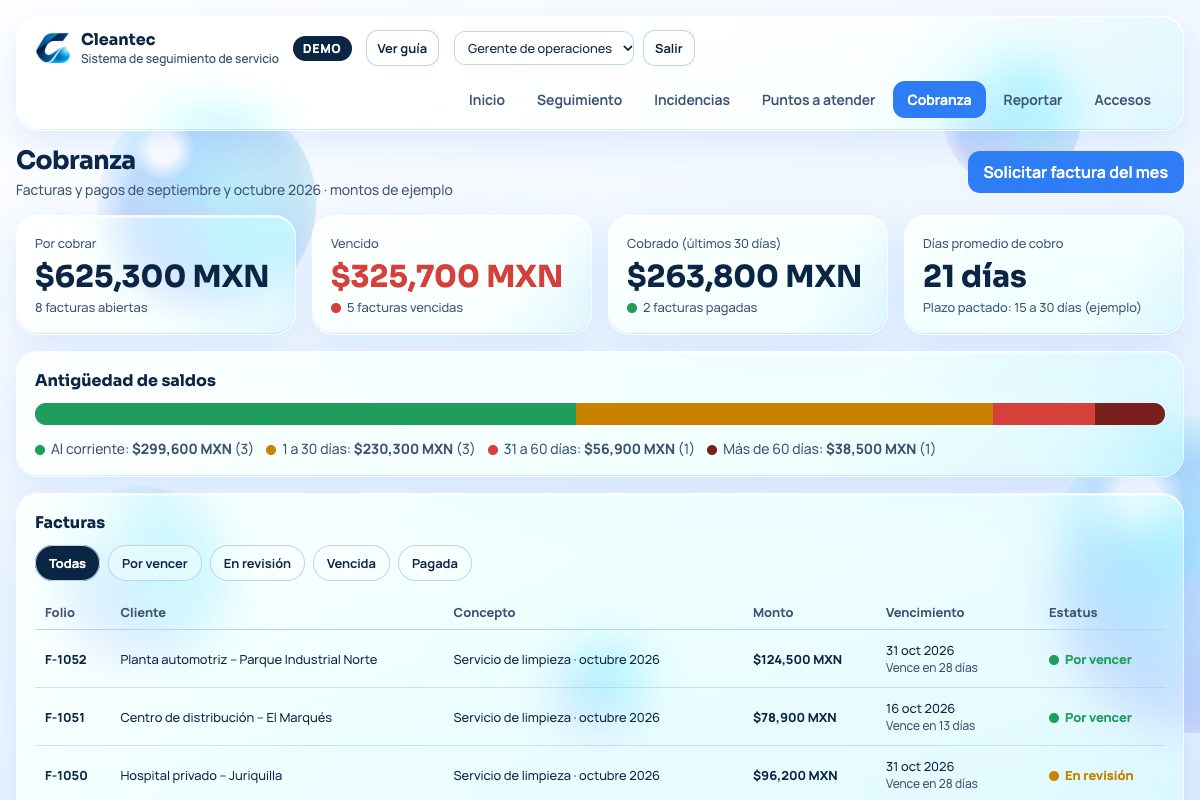The image size is (1200, 800).
Task: Click the 1 a 30 días legend entry
Action: [x=370, y=449]
